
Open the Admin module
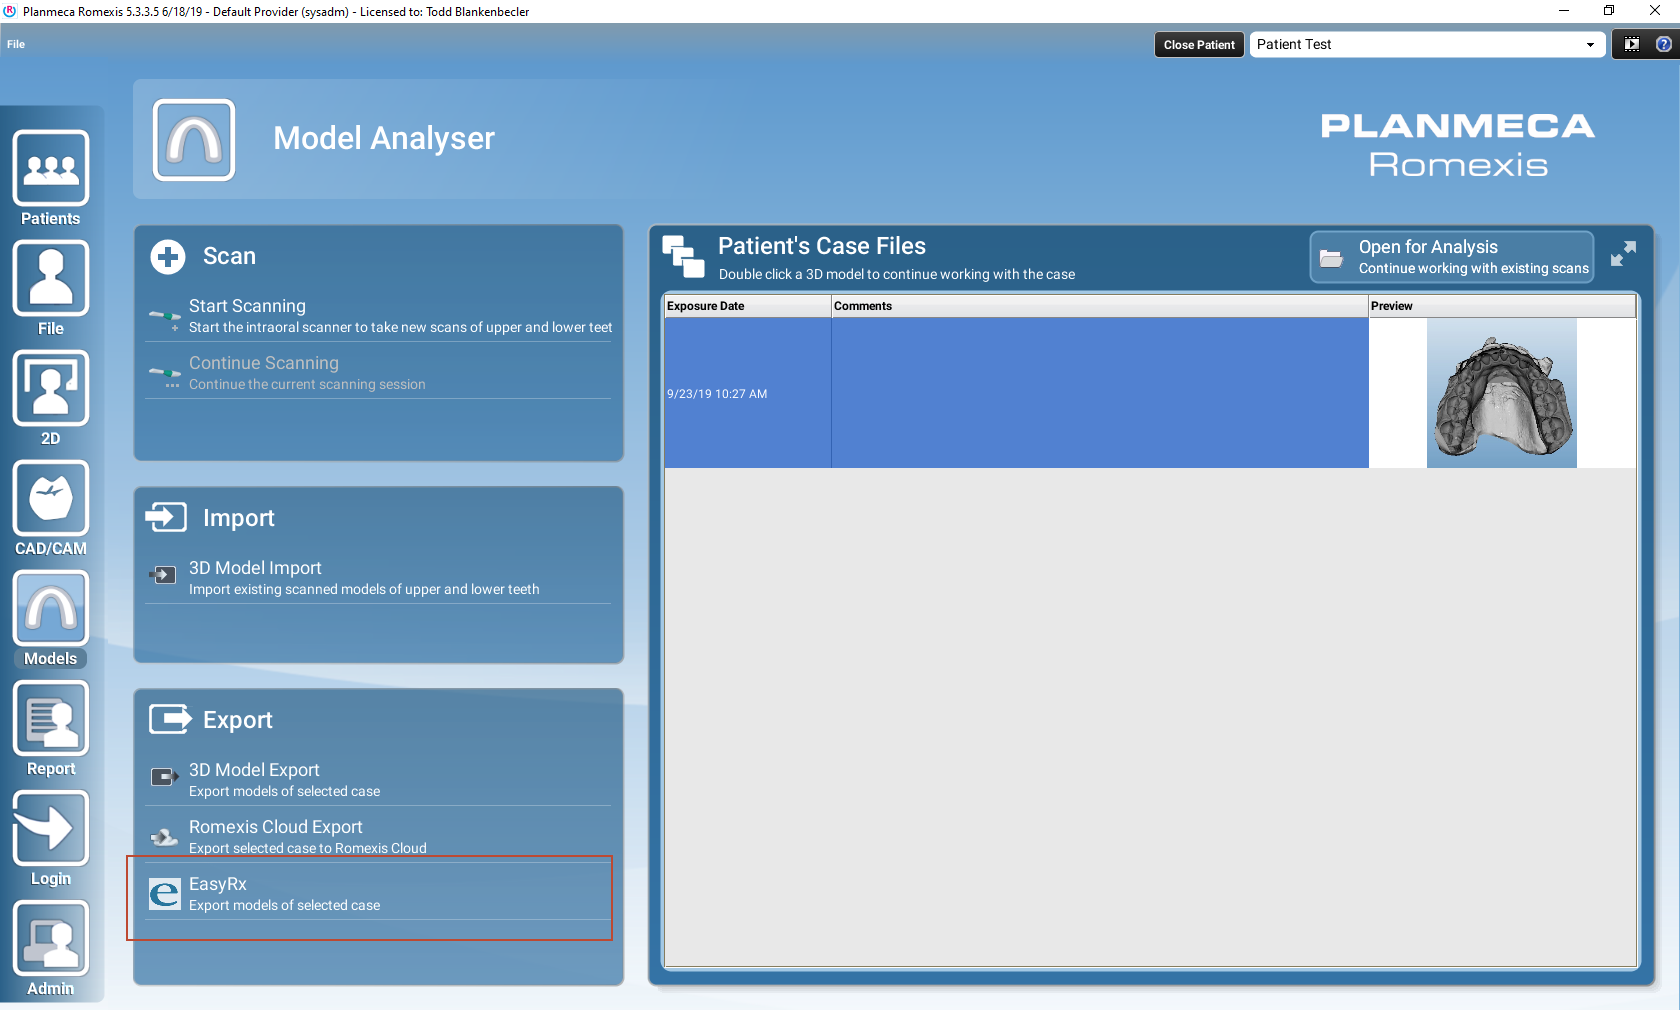(x=51, y=948)
